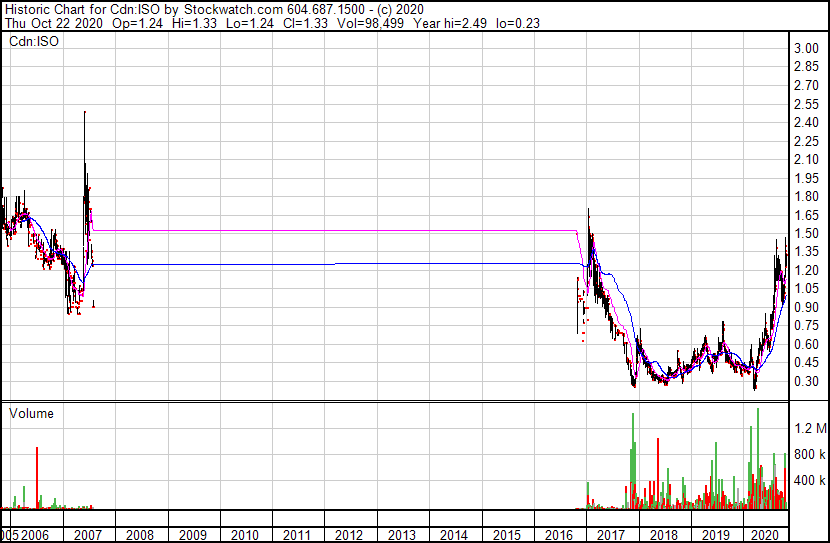Click the '1.2 M' volume axis label
Viewport: 830px width, 543px height.
810,428
